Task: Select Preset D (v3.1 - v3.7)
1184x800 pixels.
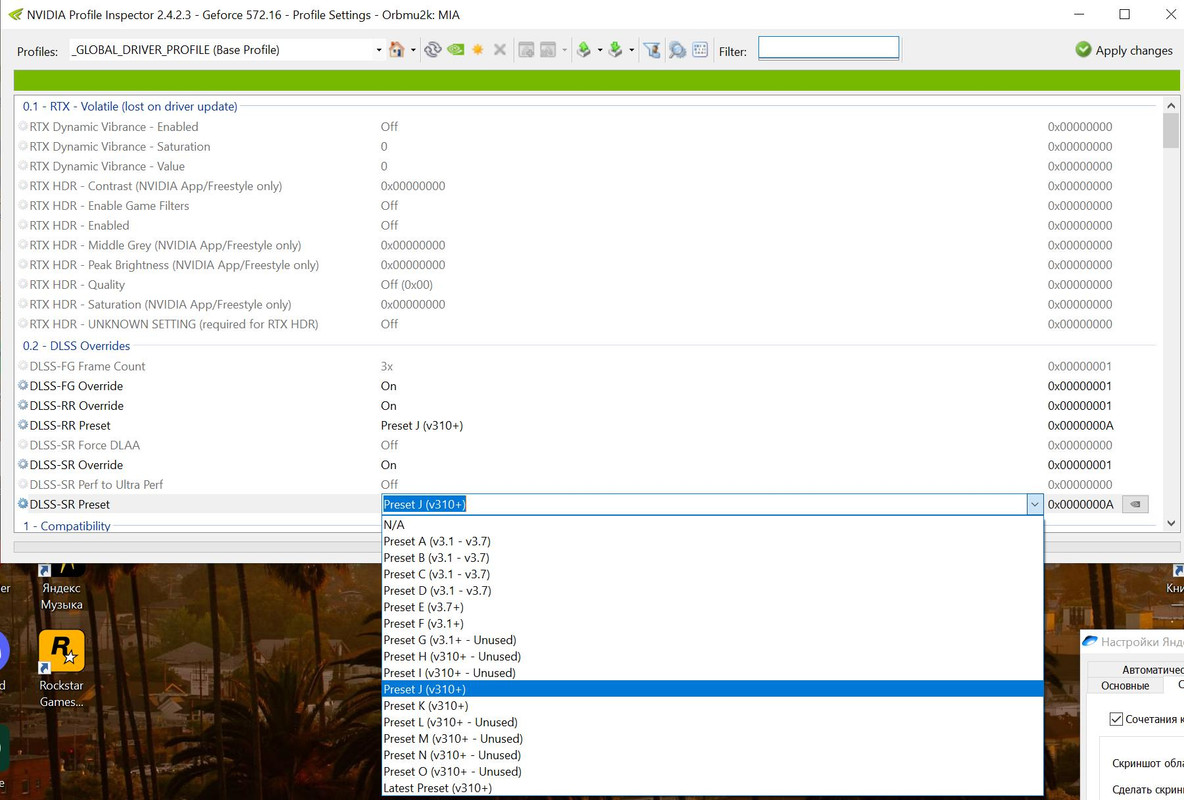Action: click(713, 591)
